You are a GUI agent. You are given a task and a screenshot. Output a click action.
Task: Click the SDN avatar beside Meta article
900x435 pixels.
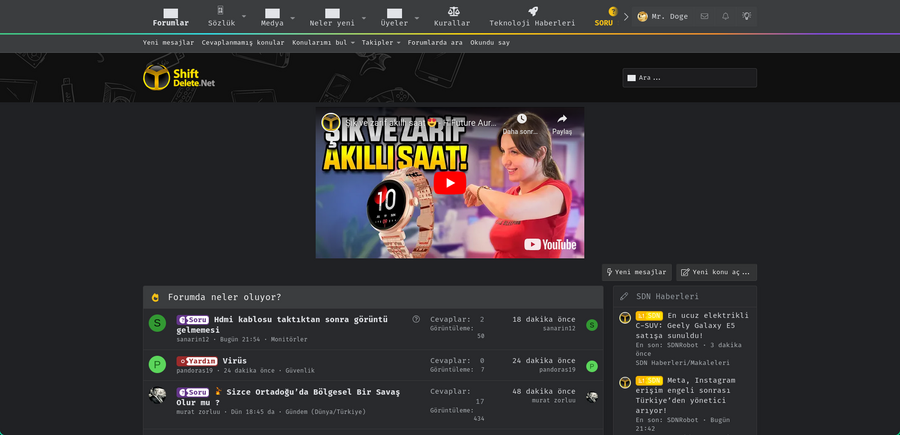[625, 382]
